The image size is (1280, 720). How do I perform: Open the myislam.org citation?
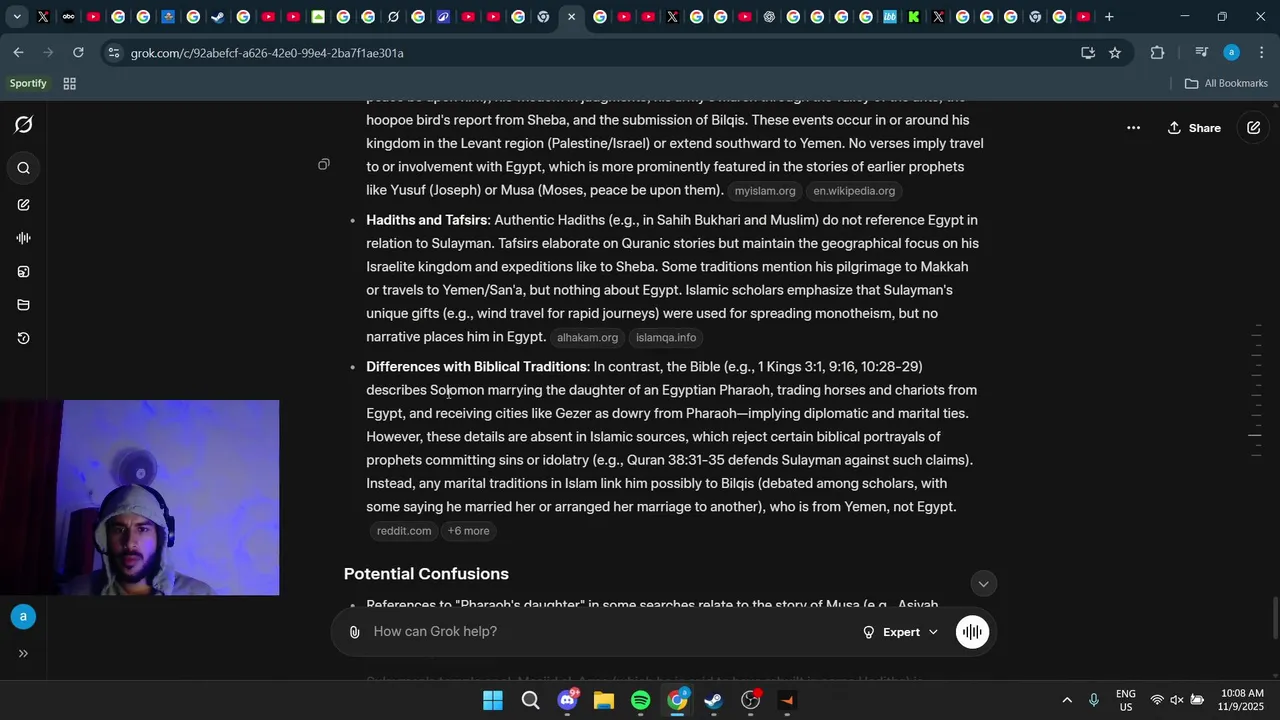pos(765,191)
